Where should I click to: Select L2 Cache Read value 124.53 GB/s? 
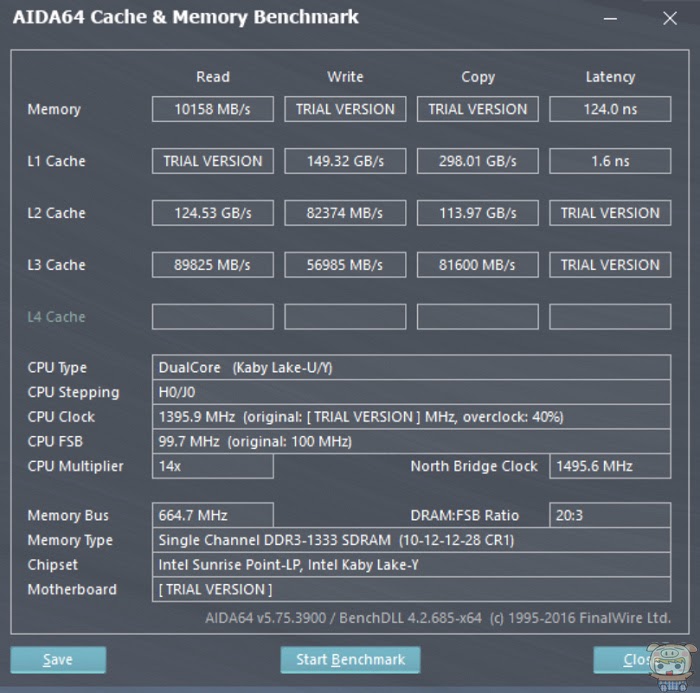tap(212, 213)
